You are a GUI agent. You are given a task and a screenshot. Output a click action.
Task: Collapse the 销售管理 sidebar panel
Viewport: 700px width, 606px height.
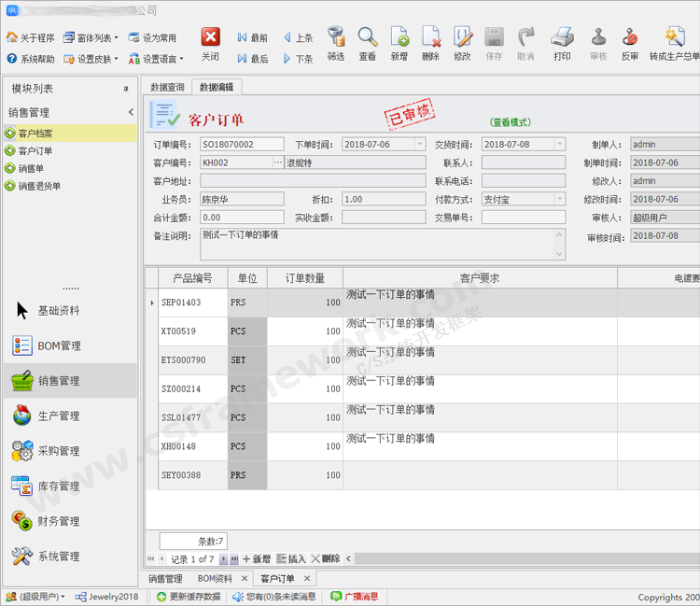(130, 113)
